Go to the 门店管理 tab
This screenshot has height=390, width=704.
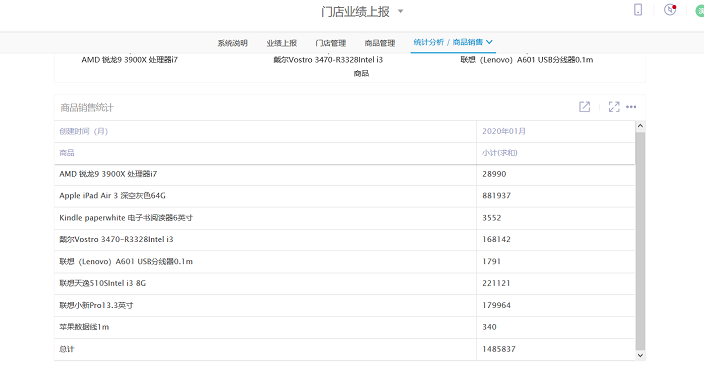coord(330,43)
